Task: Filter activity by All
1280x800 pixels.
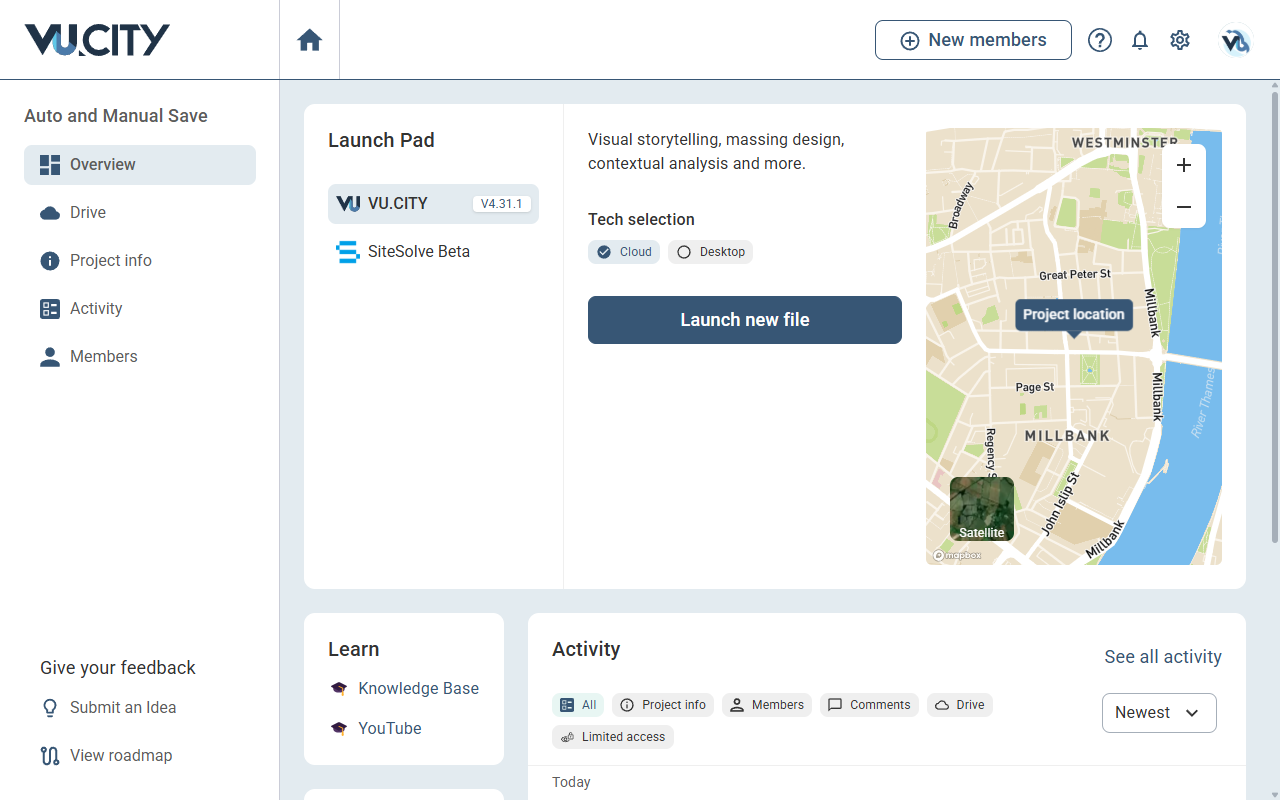Action: click(578, 705)
